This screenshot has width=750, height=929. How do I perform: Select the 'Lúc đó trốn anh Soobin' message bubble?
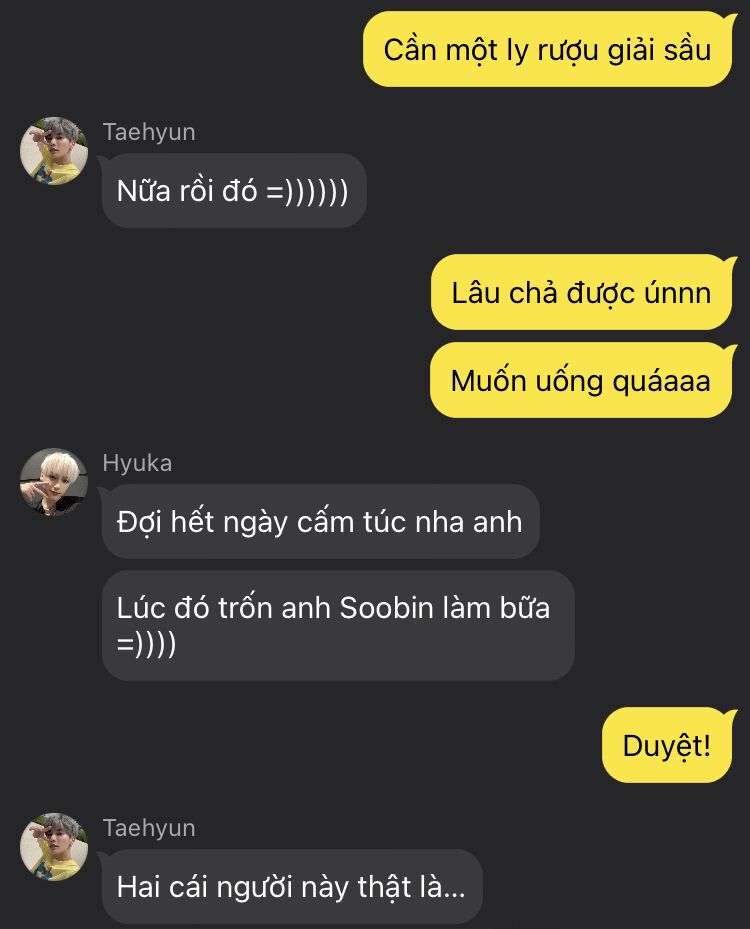(x=338, y=625)
